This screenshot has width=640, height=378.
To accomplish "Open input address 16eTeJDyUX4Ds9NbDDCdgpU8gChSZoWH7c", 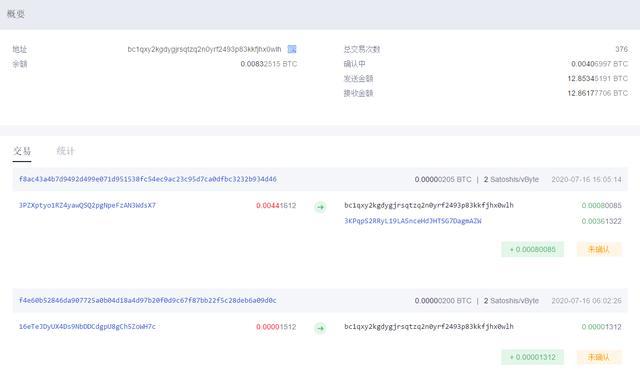I will (87, 327).
